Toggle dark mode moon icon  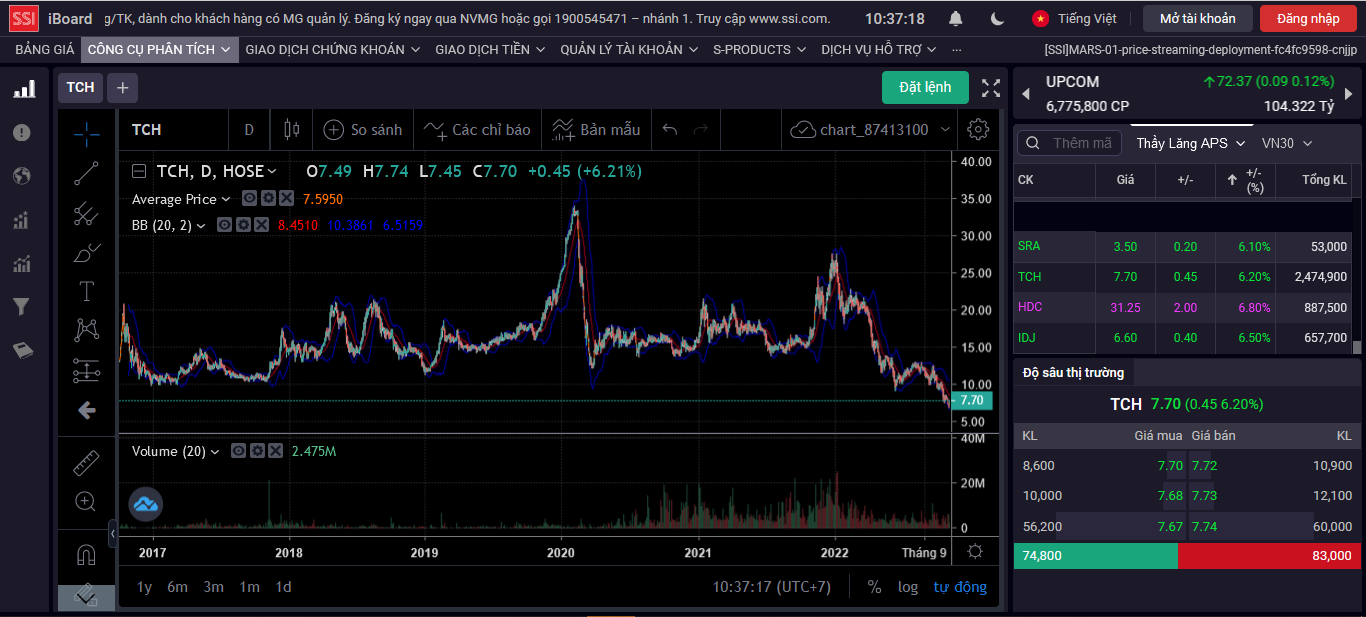pyautogui.click(x=997, y=19)
